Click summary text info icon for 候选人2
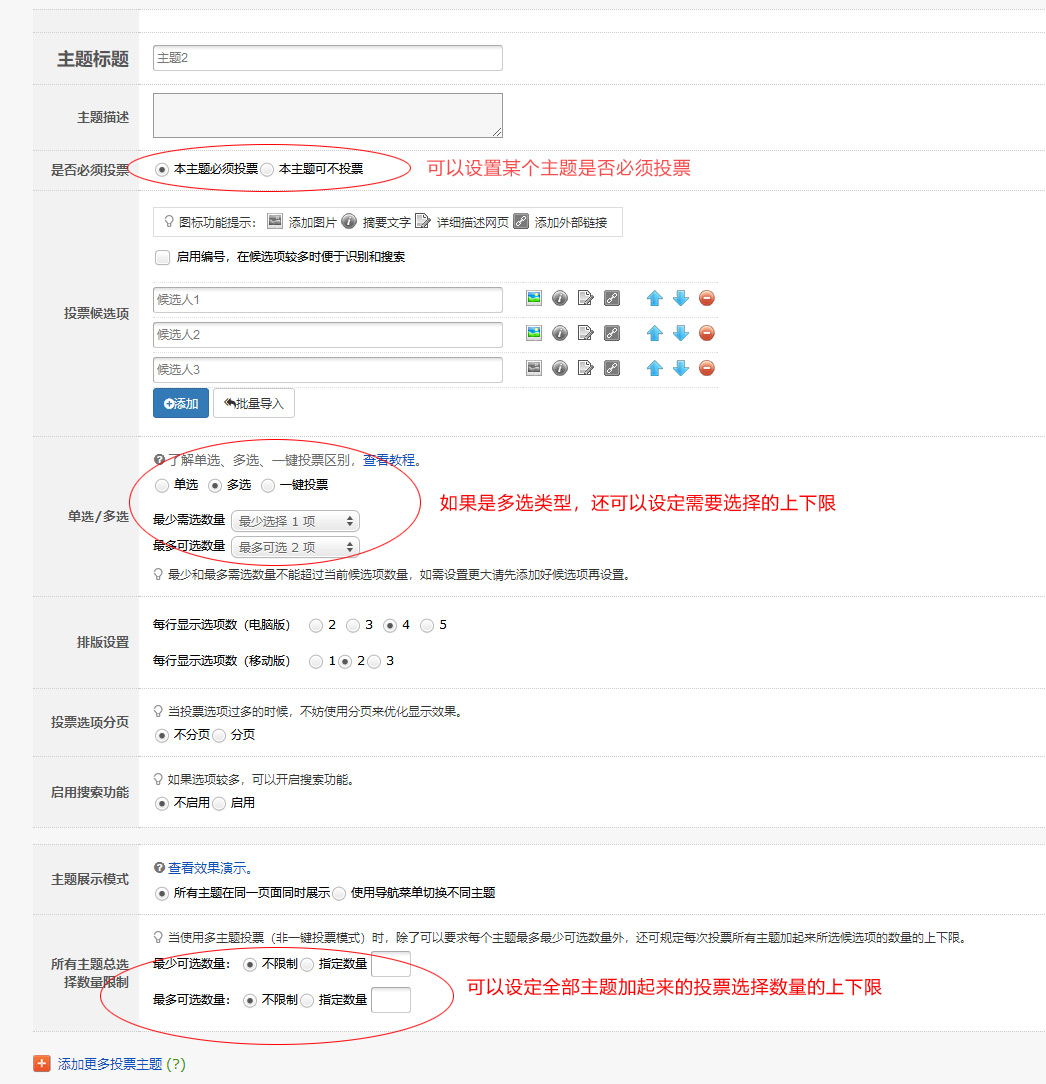1046x1084 pixels. pos(560,333)
